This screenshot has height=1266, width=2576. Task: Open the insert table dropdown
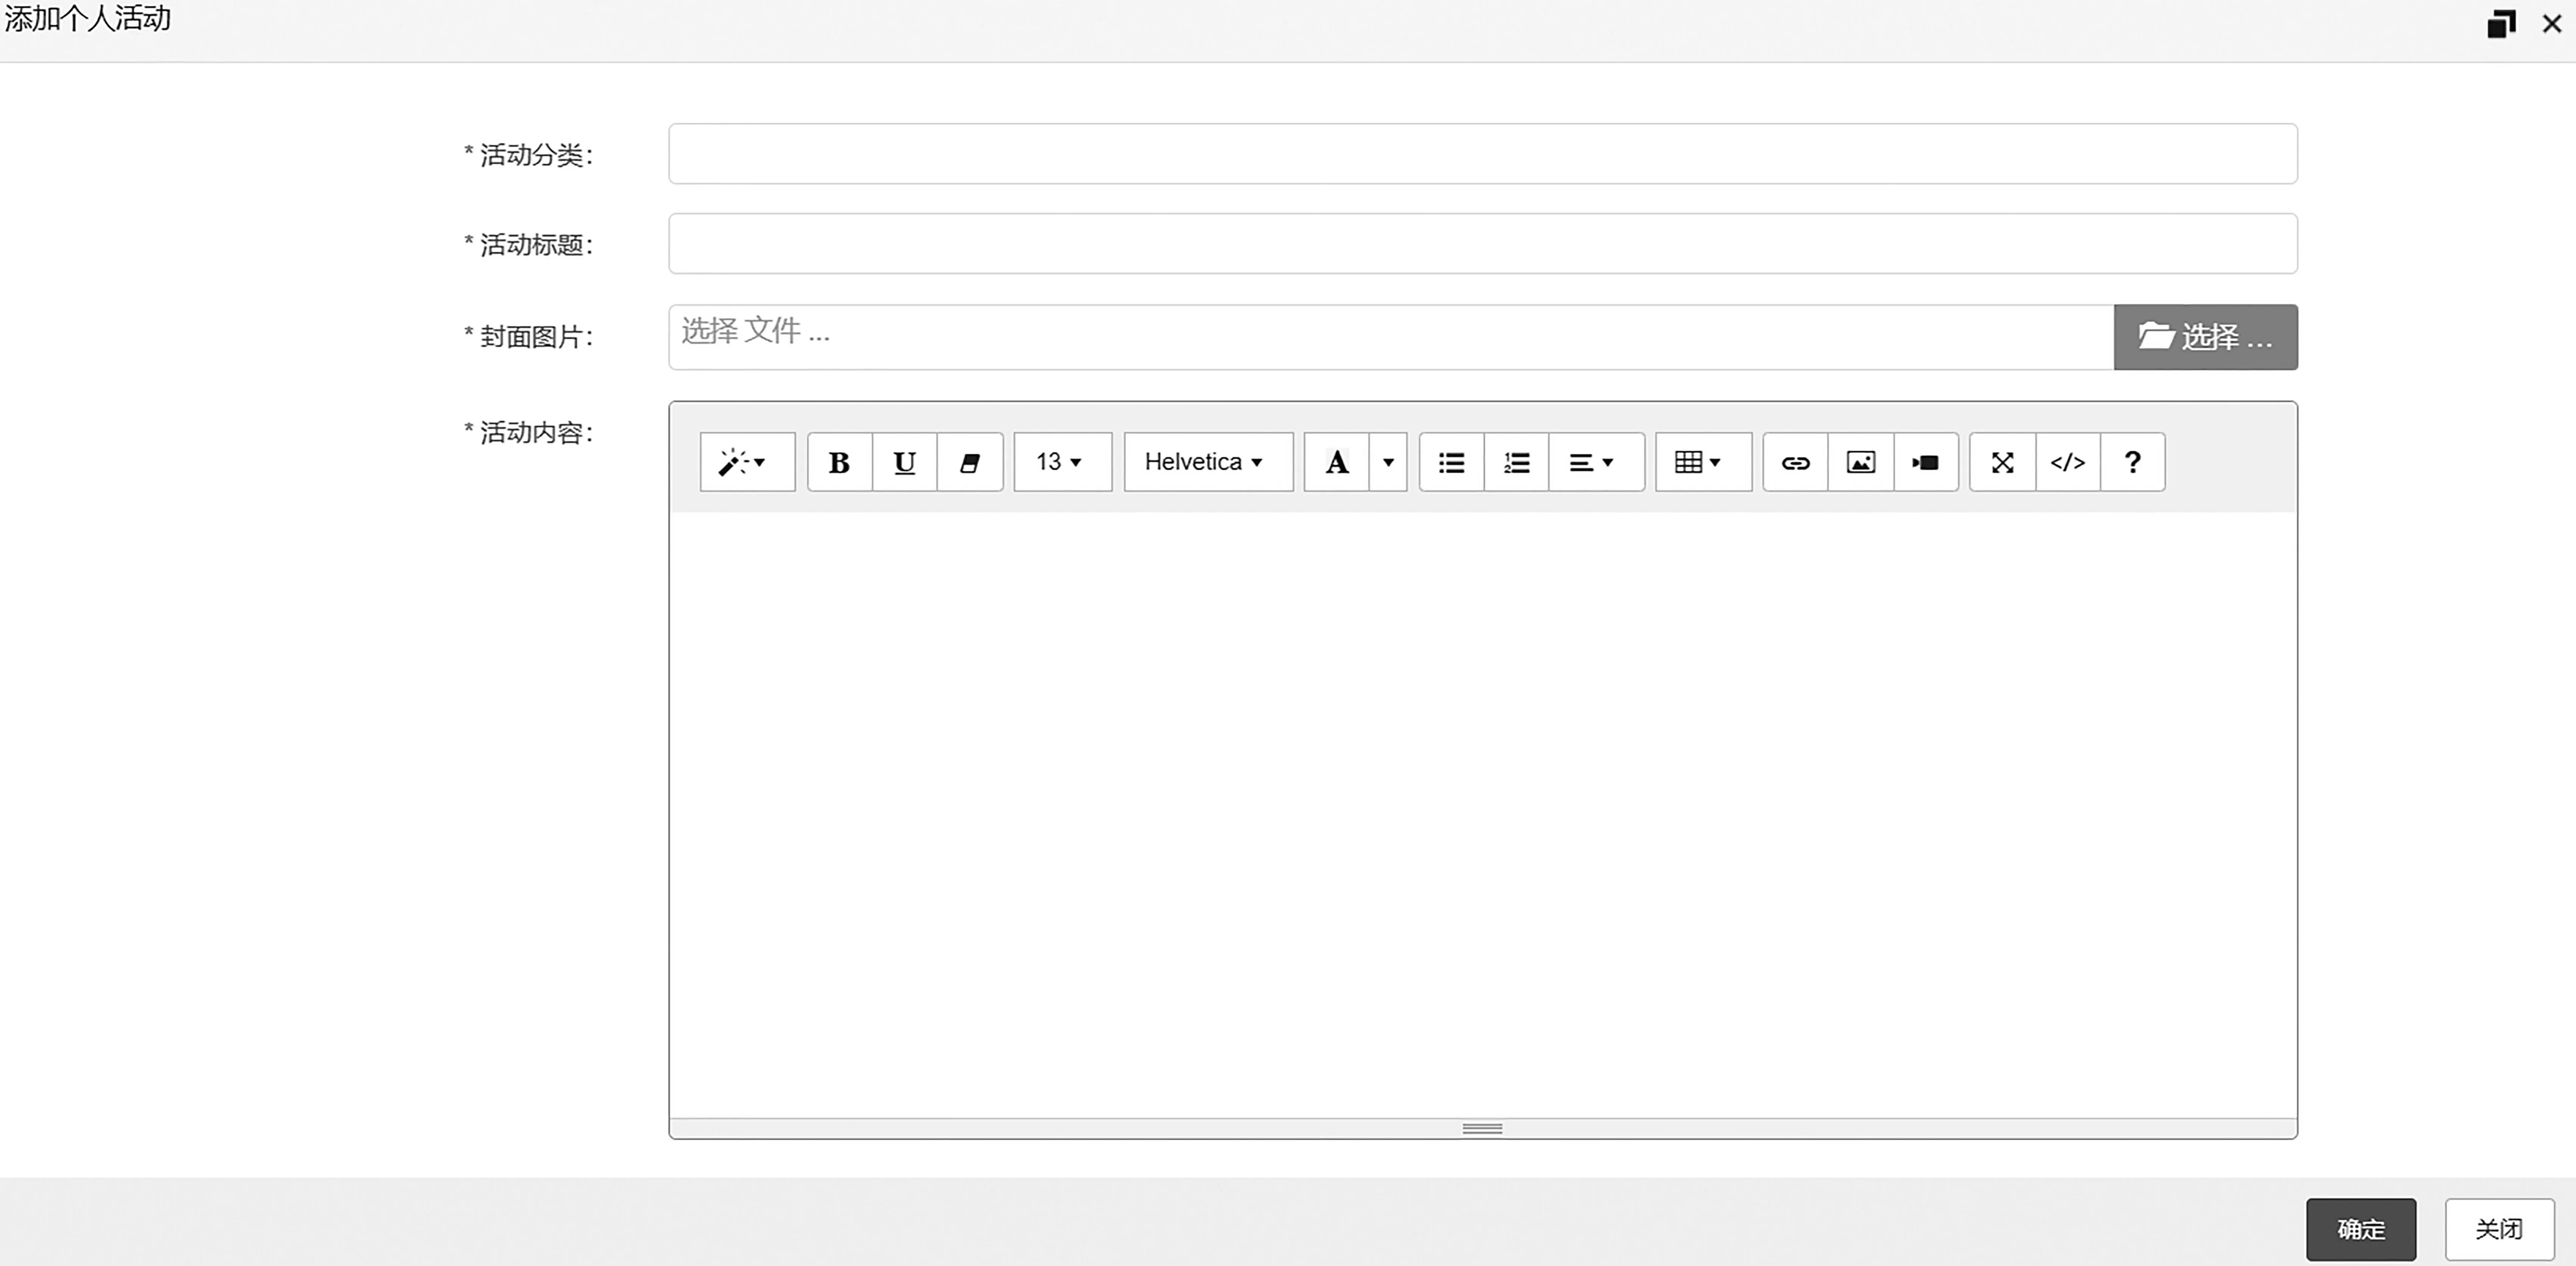tap(1703, 462)
